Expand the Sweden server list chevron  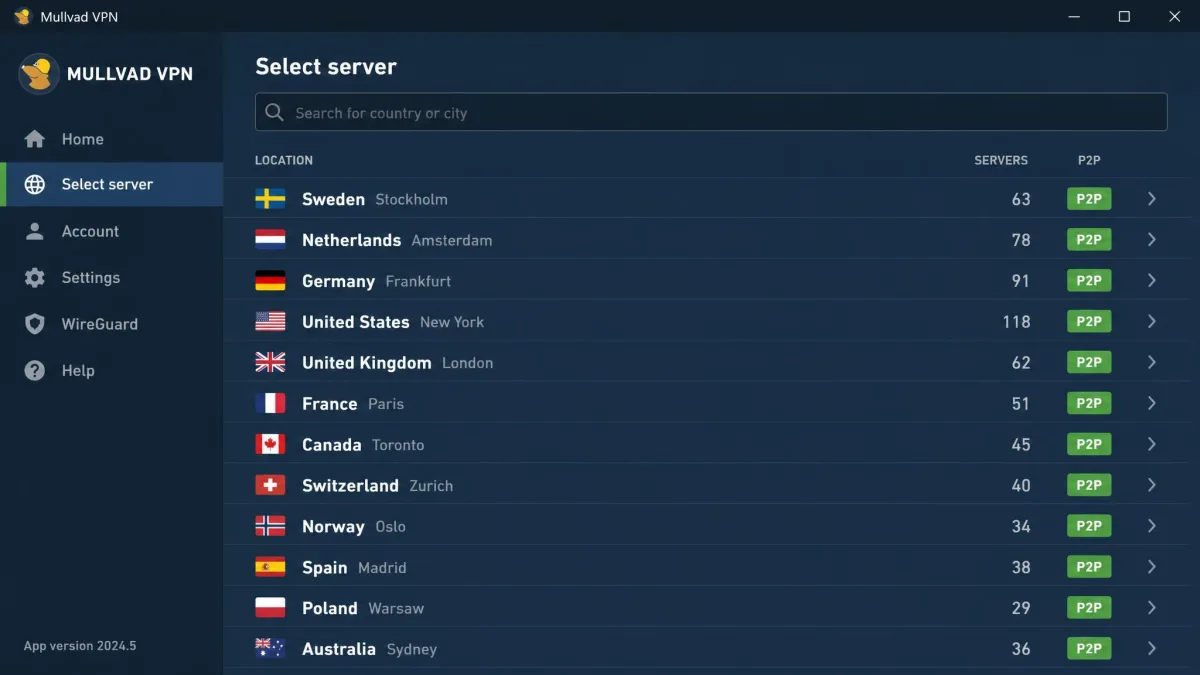tap(1152, 199)
